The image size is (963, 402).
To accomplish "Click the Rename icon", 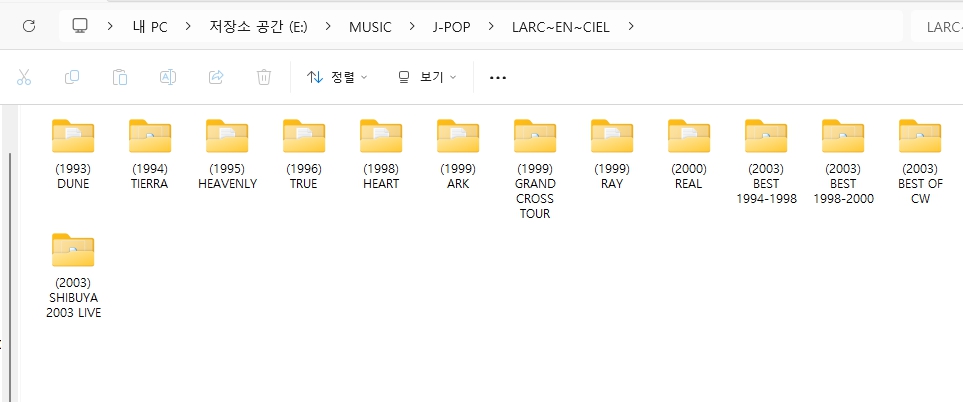I will click(168, 77).
